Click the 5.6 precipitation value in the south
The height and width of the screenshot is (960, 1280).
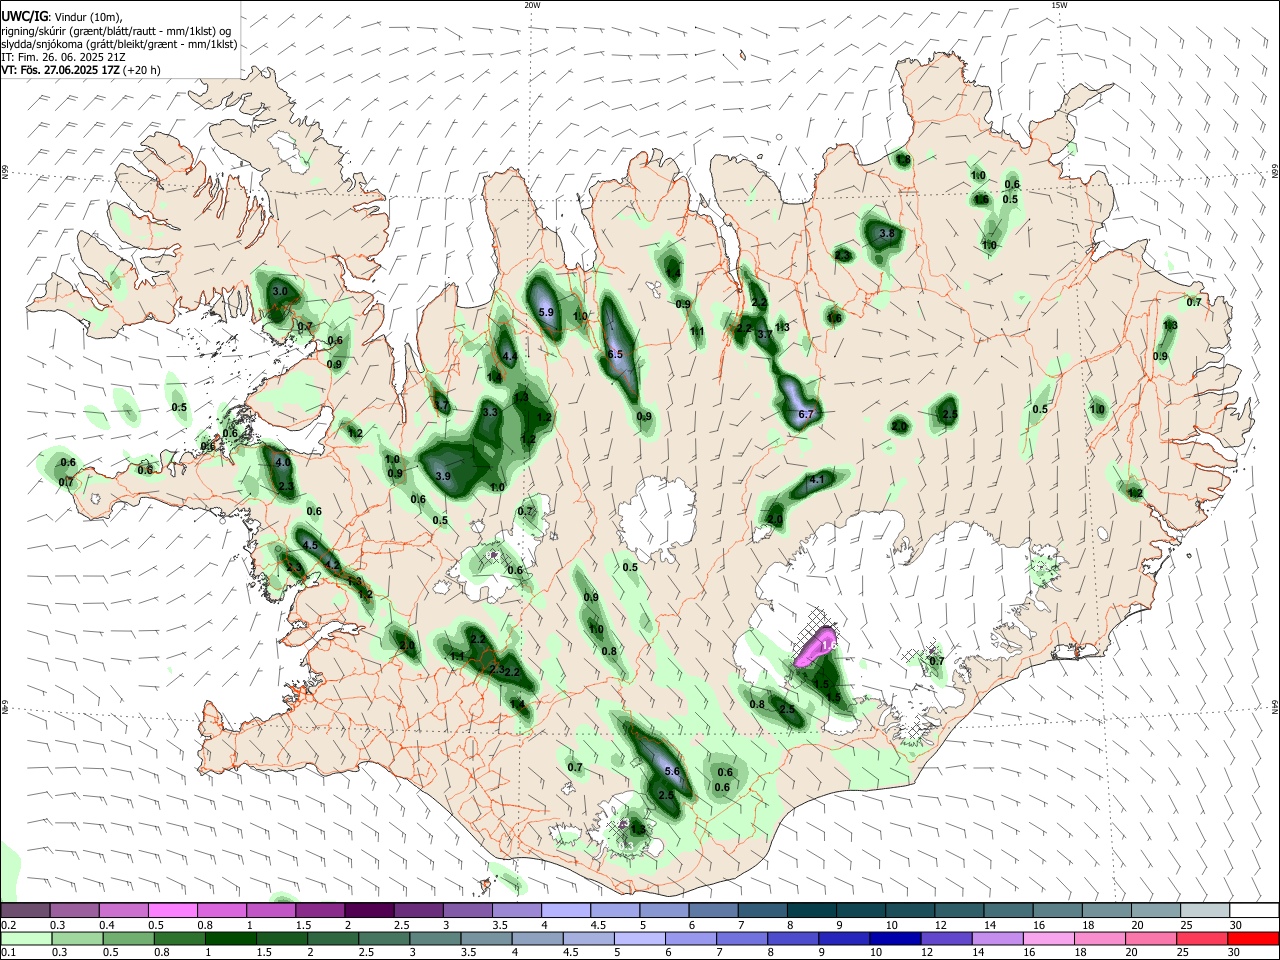coord(672,771)
